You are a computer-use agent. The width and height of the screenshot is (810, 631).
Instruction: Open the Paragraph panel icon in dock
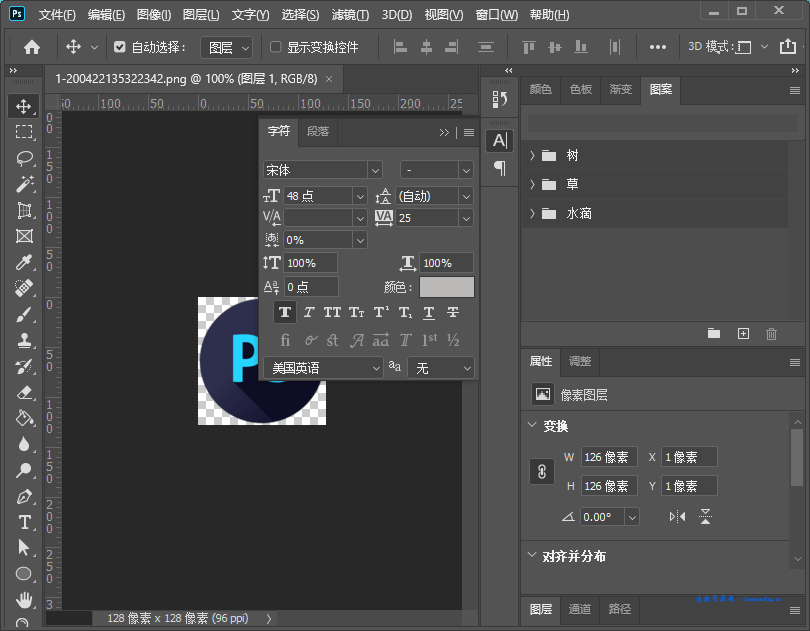500,168
